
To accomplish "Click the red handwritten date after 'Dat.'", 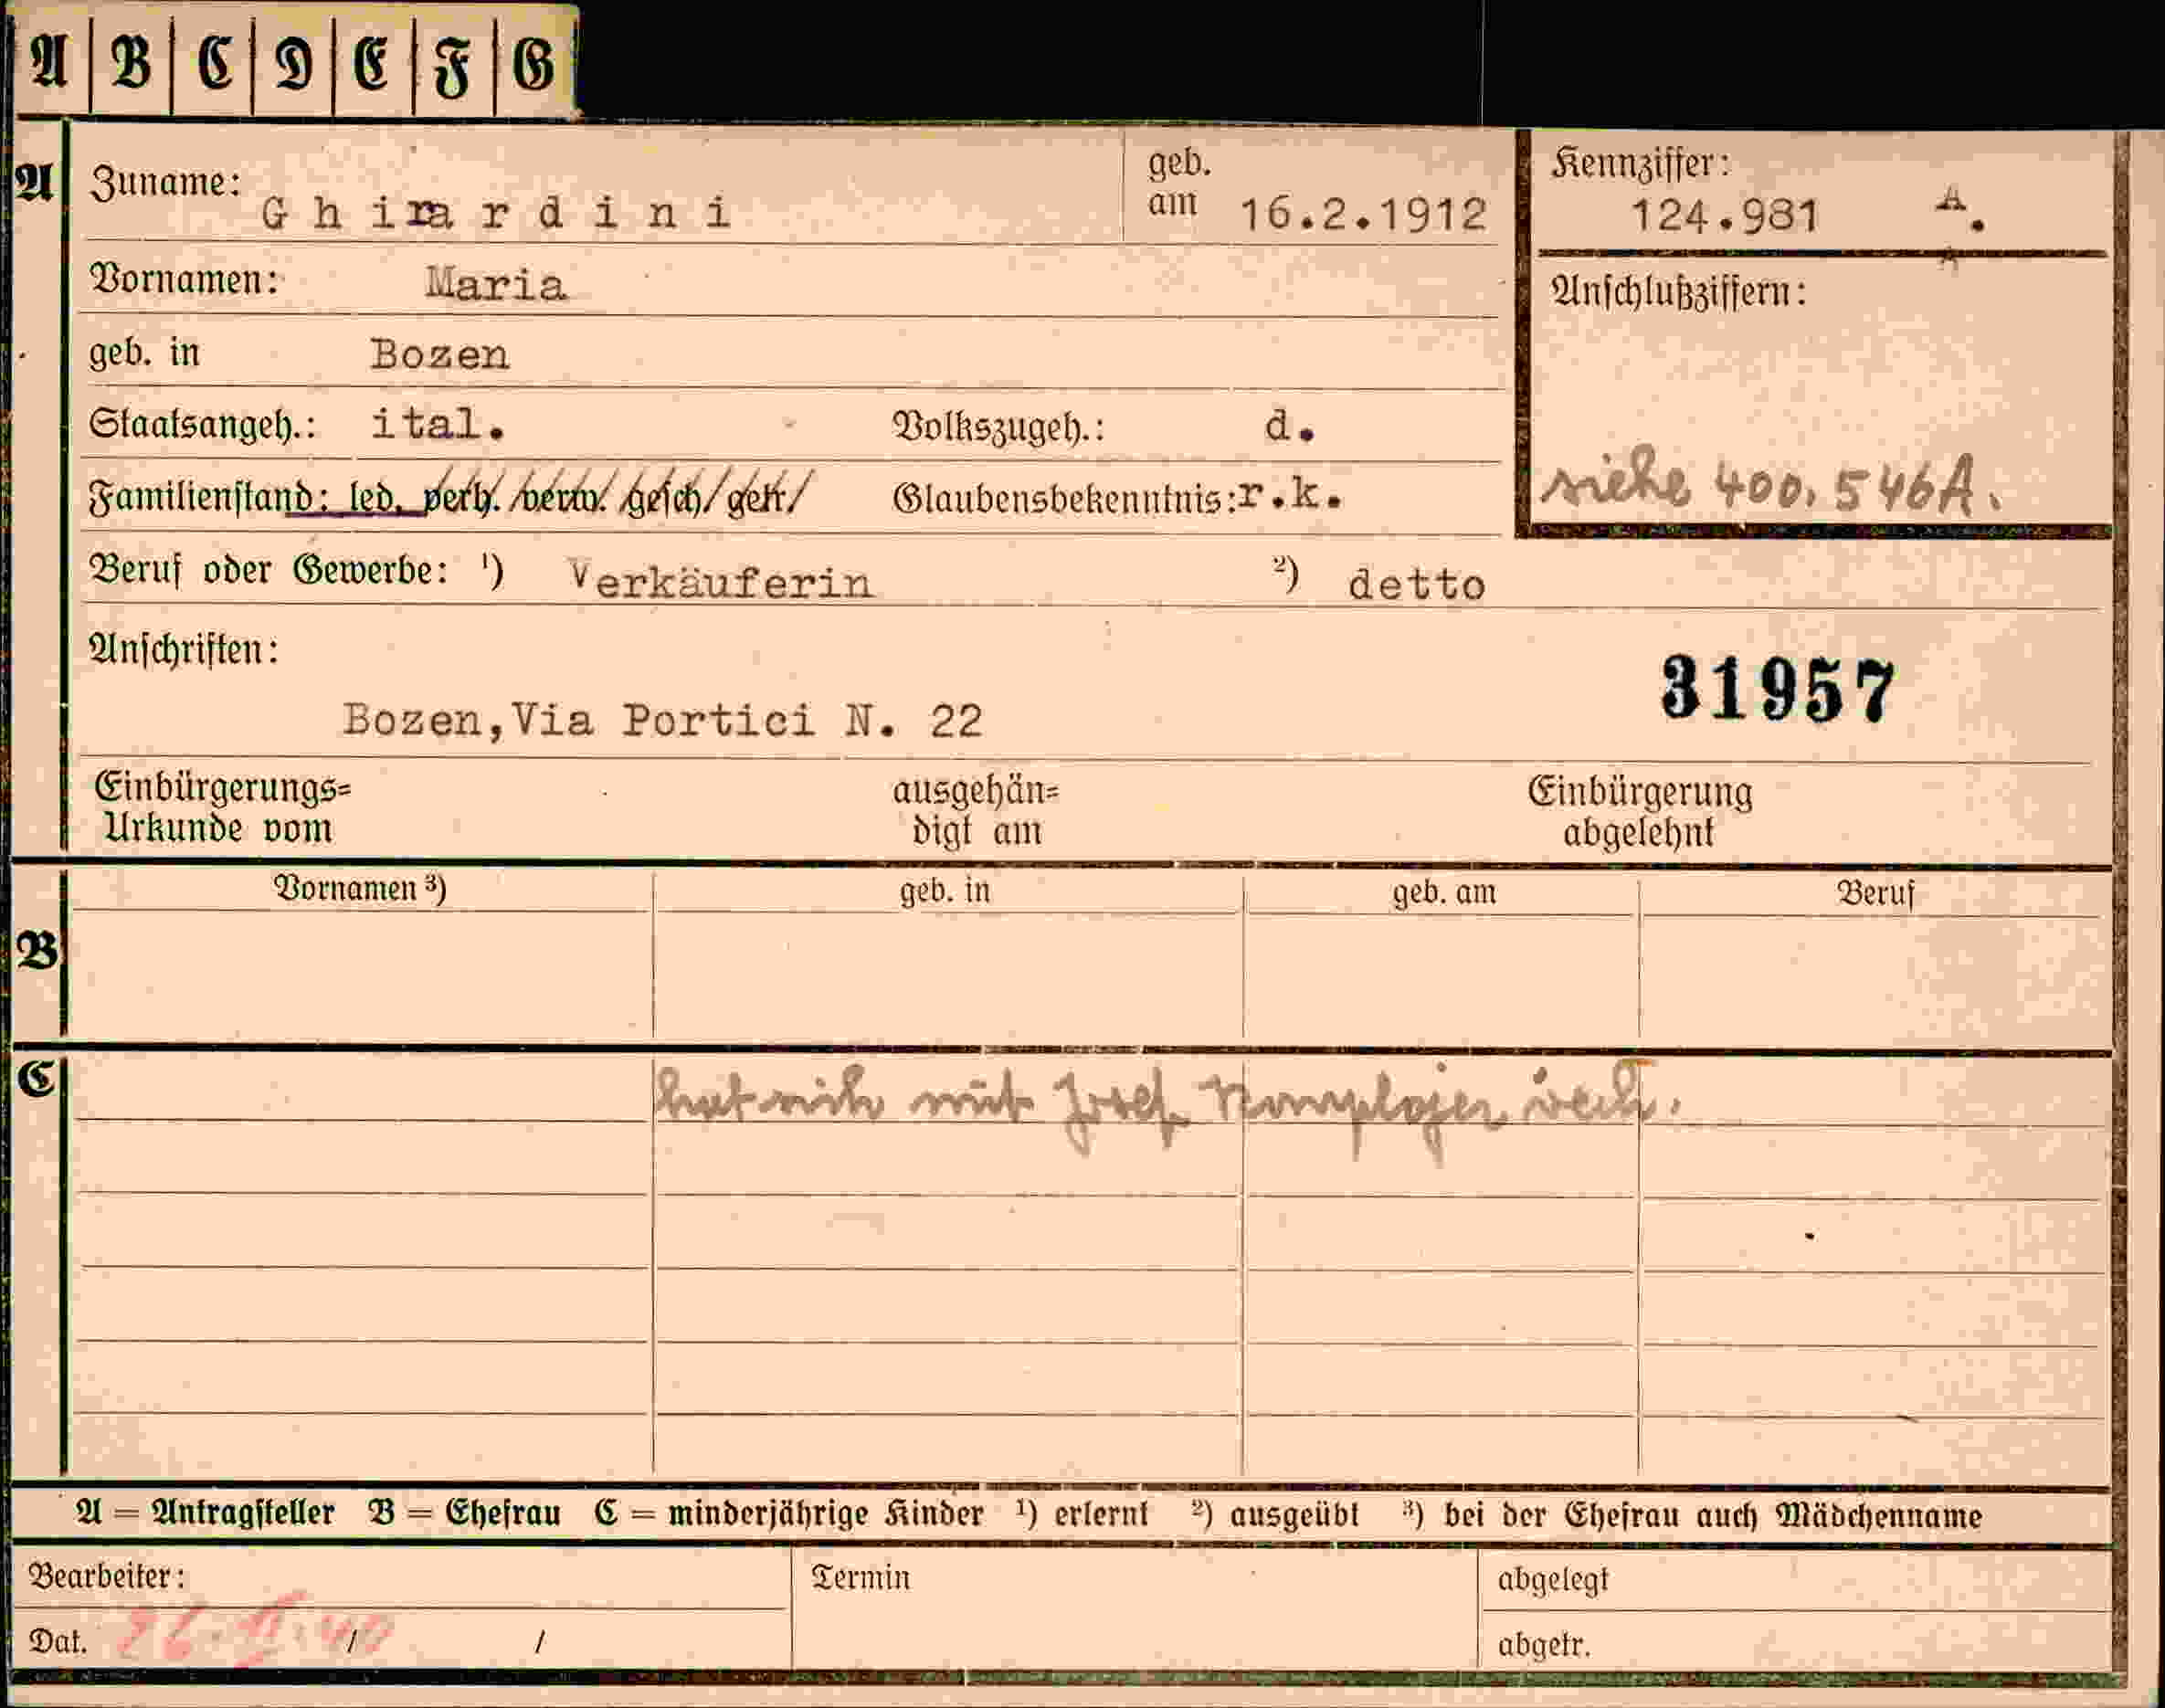I will 255,1631.
